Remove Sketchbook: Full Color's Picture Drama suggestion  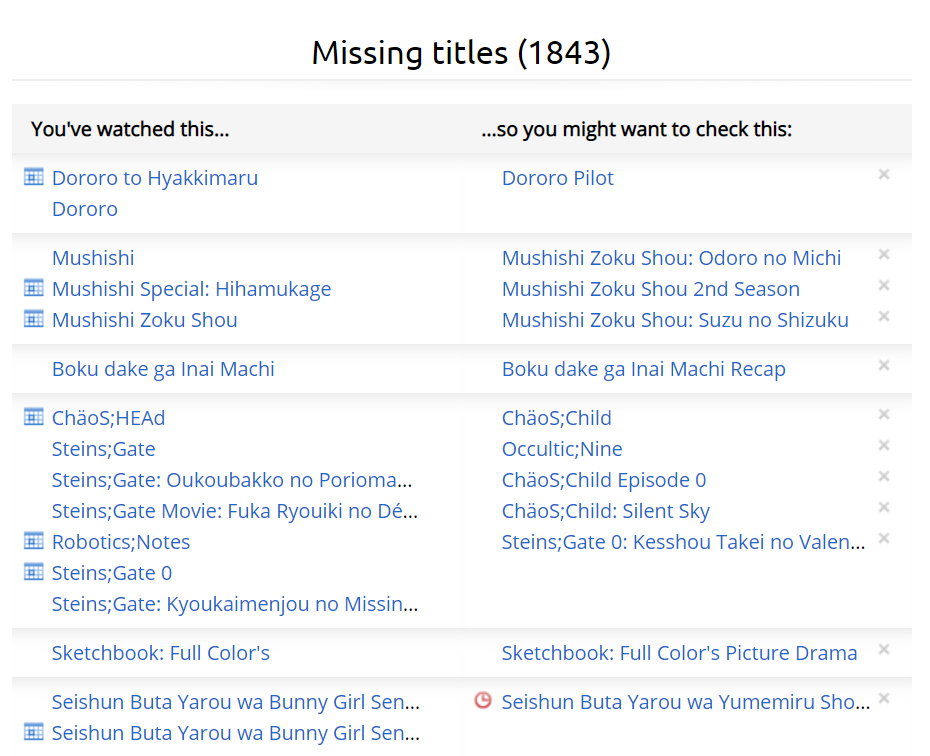pos(884,649)
